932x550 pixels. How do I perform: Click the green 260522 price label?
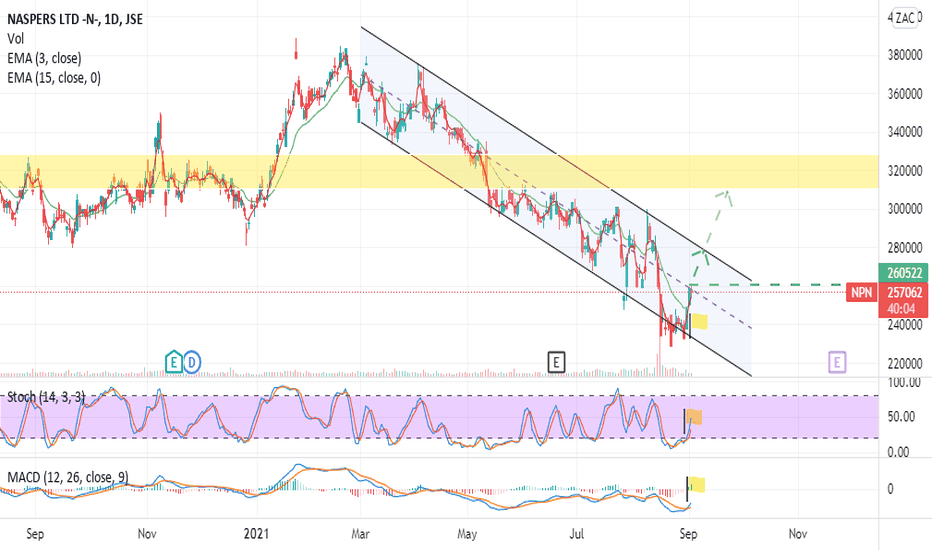click(903, 273)
